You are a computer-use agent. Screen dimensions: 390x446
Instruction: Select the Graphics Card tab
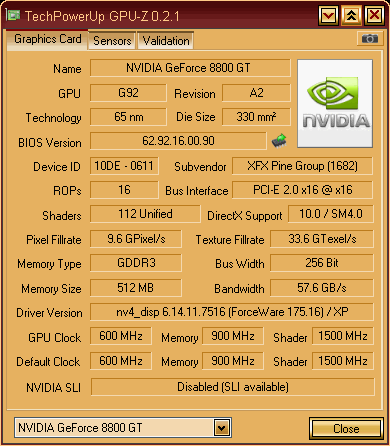pos(48,39)
